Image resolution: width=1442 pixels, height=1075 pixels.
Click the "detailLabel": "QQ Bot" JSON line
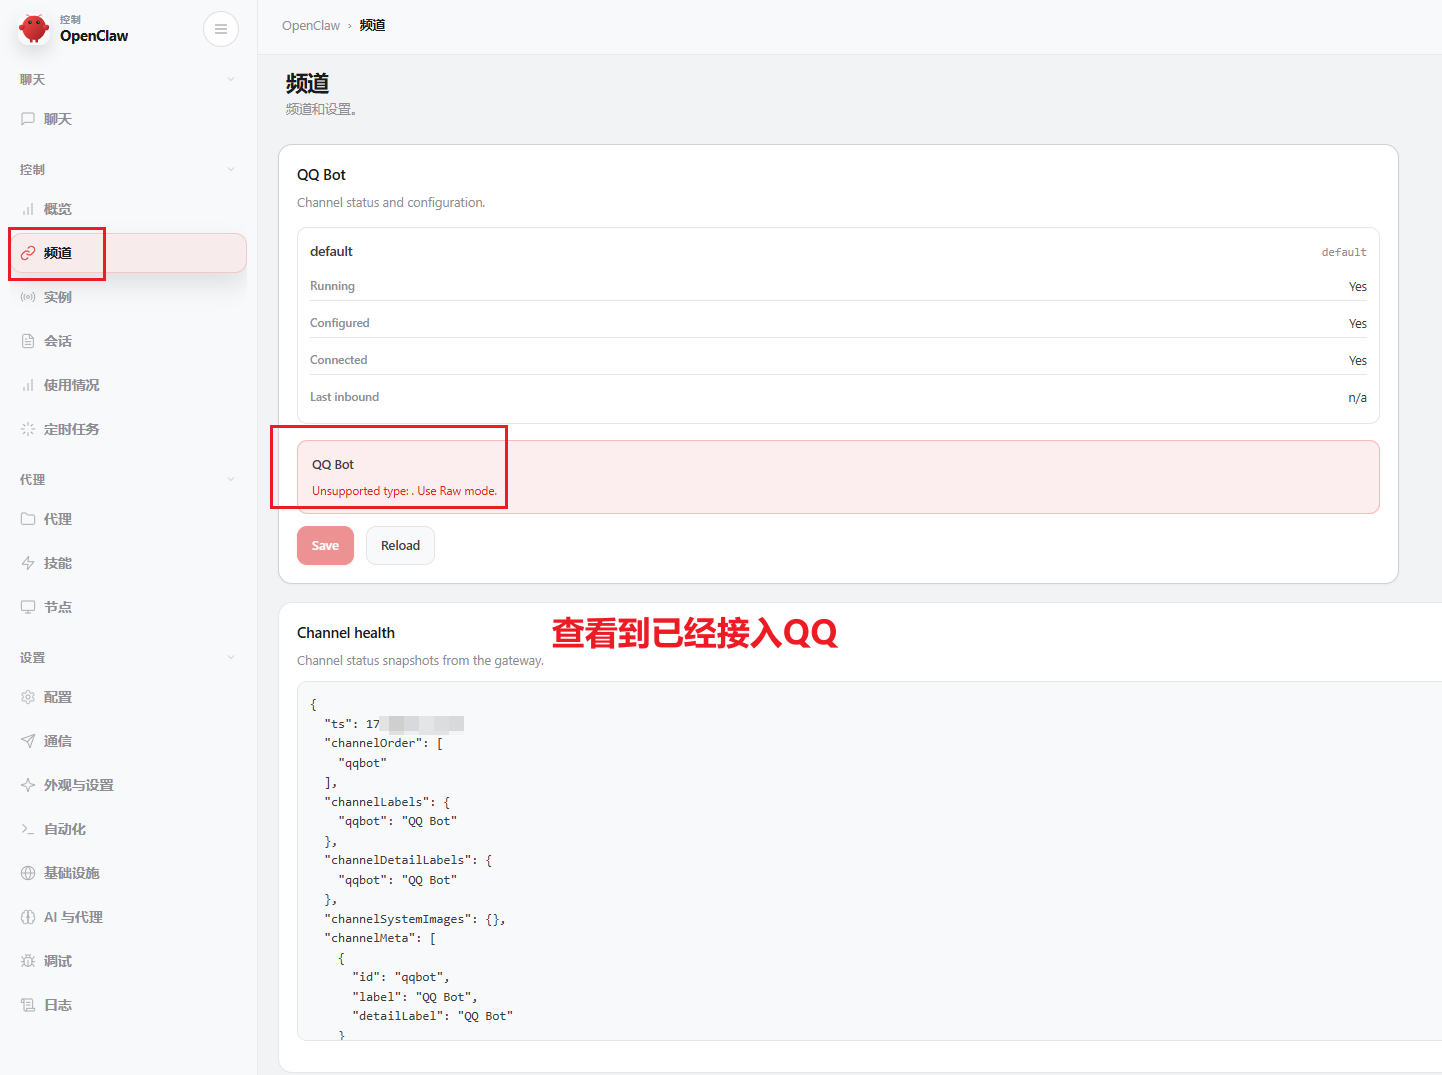(x=432, y=1016)
